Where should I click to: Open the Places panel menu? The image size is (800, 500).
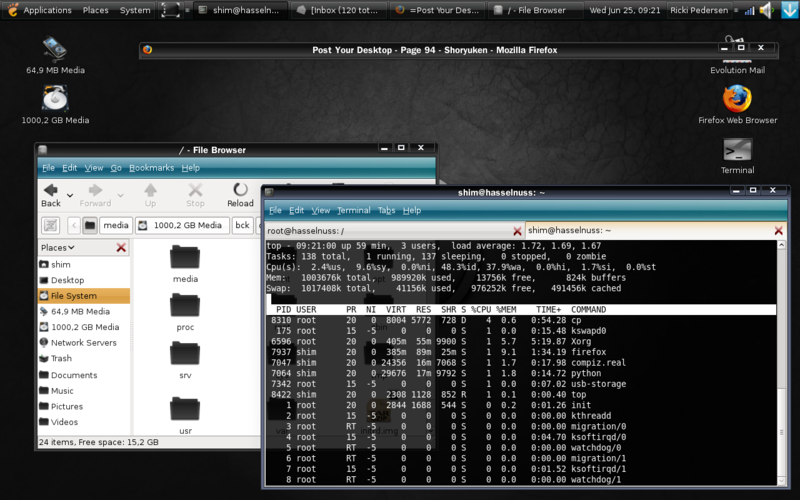[95, 10]
